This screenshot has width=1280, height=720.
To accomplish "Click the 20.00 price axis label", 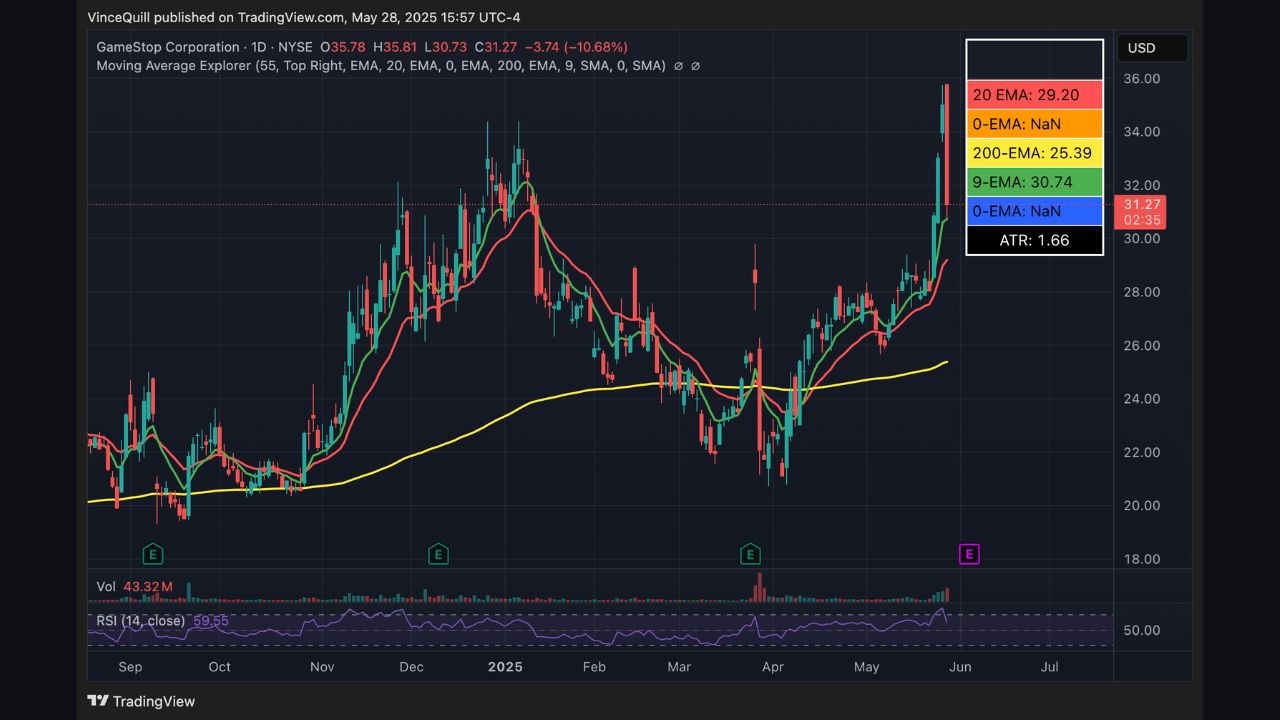I will 1141,506.
